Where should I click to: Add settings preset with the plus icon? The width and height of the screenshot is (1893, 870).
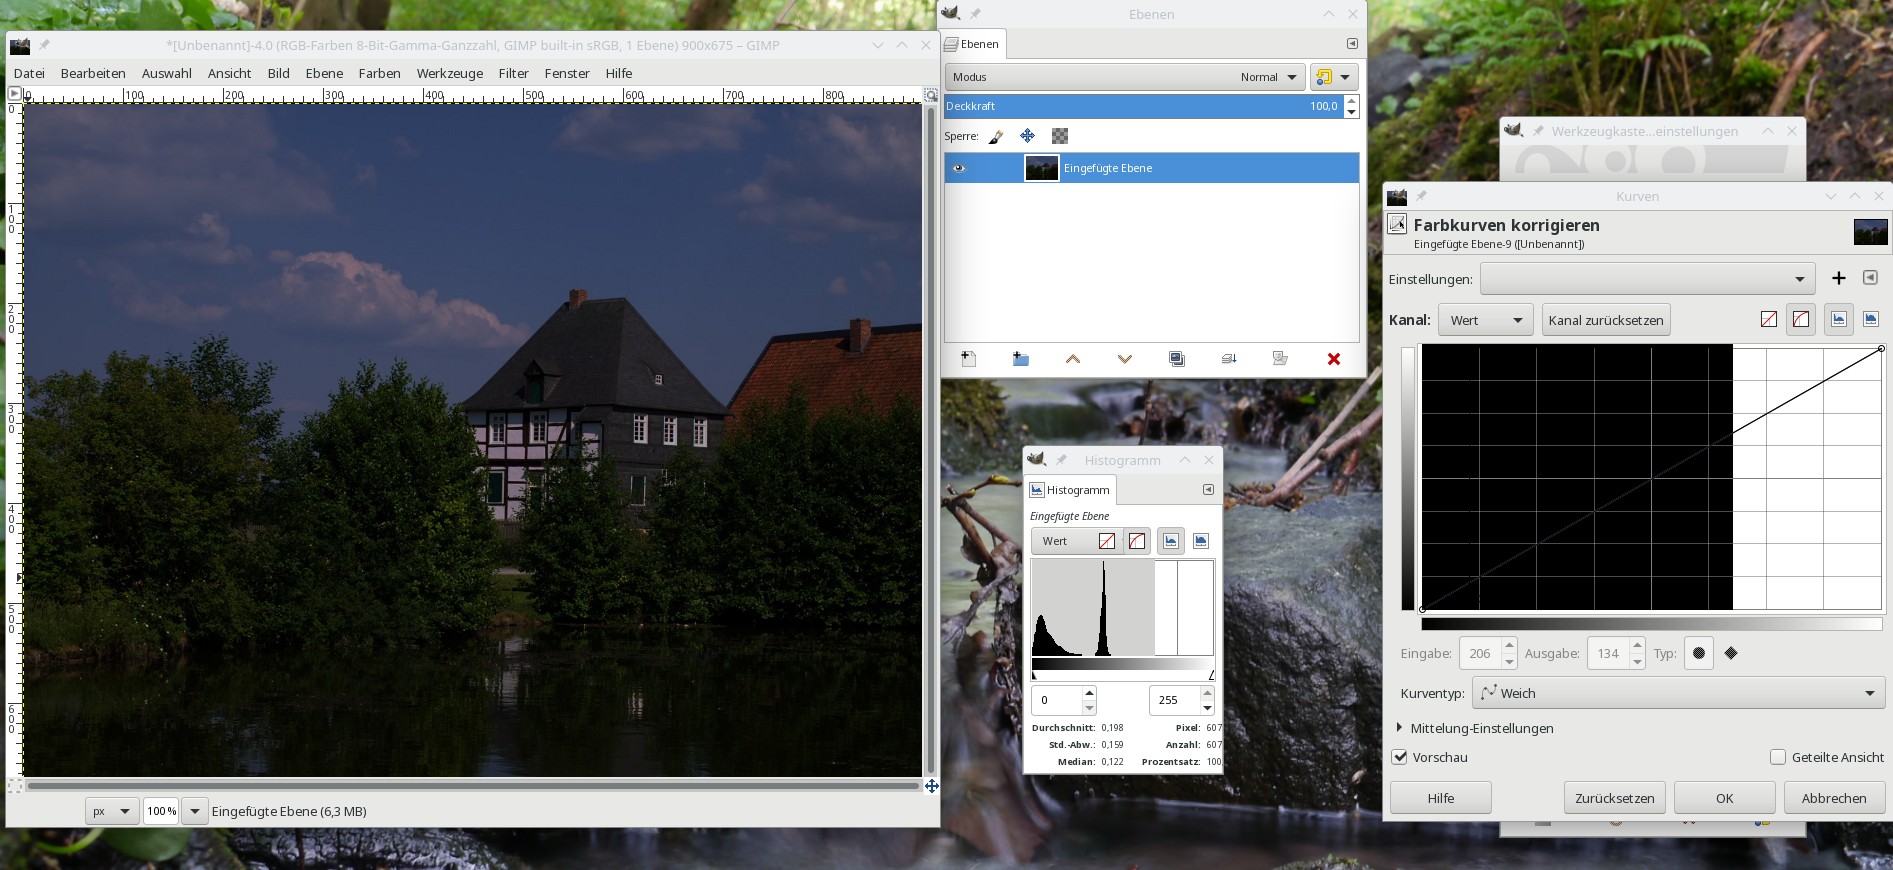(1838, 278)
